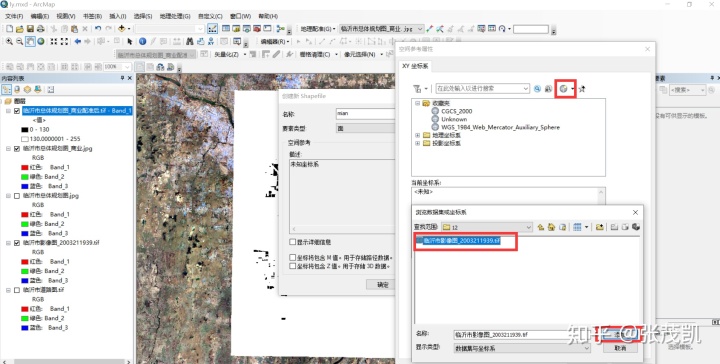Collapse the 收藏夹 favorites folder
This screenshot has width=720, height=364.
tap(417, 103)
